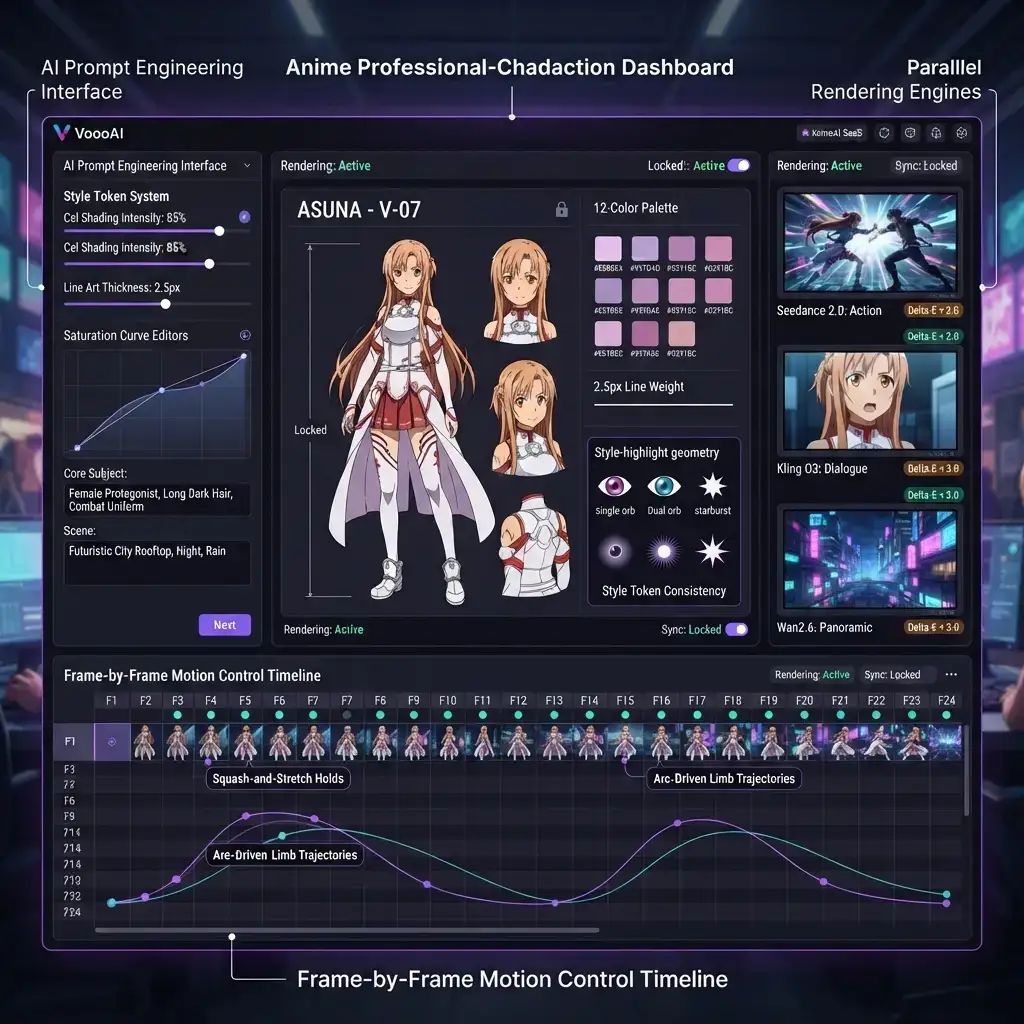Select the back-view armor torso sketch

pos(534,547)
